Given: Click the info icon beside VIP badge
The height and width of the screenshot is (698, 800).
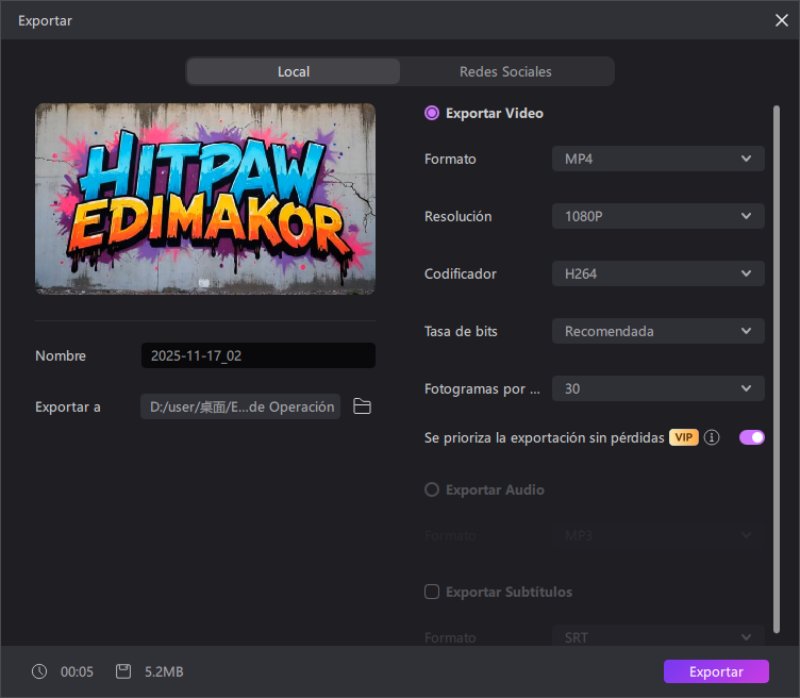Looking at the screenshot, I should (x=712, y=438).
